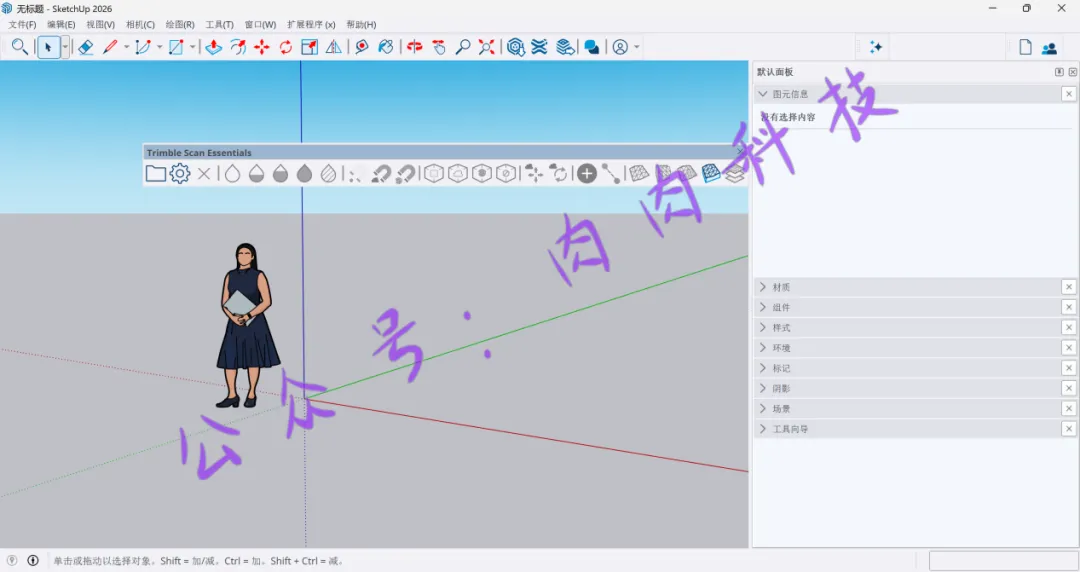Click the measurements input box
The height and width of the screenshot is (572, 1080).
coord(1003,560)
